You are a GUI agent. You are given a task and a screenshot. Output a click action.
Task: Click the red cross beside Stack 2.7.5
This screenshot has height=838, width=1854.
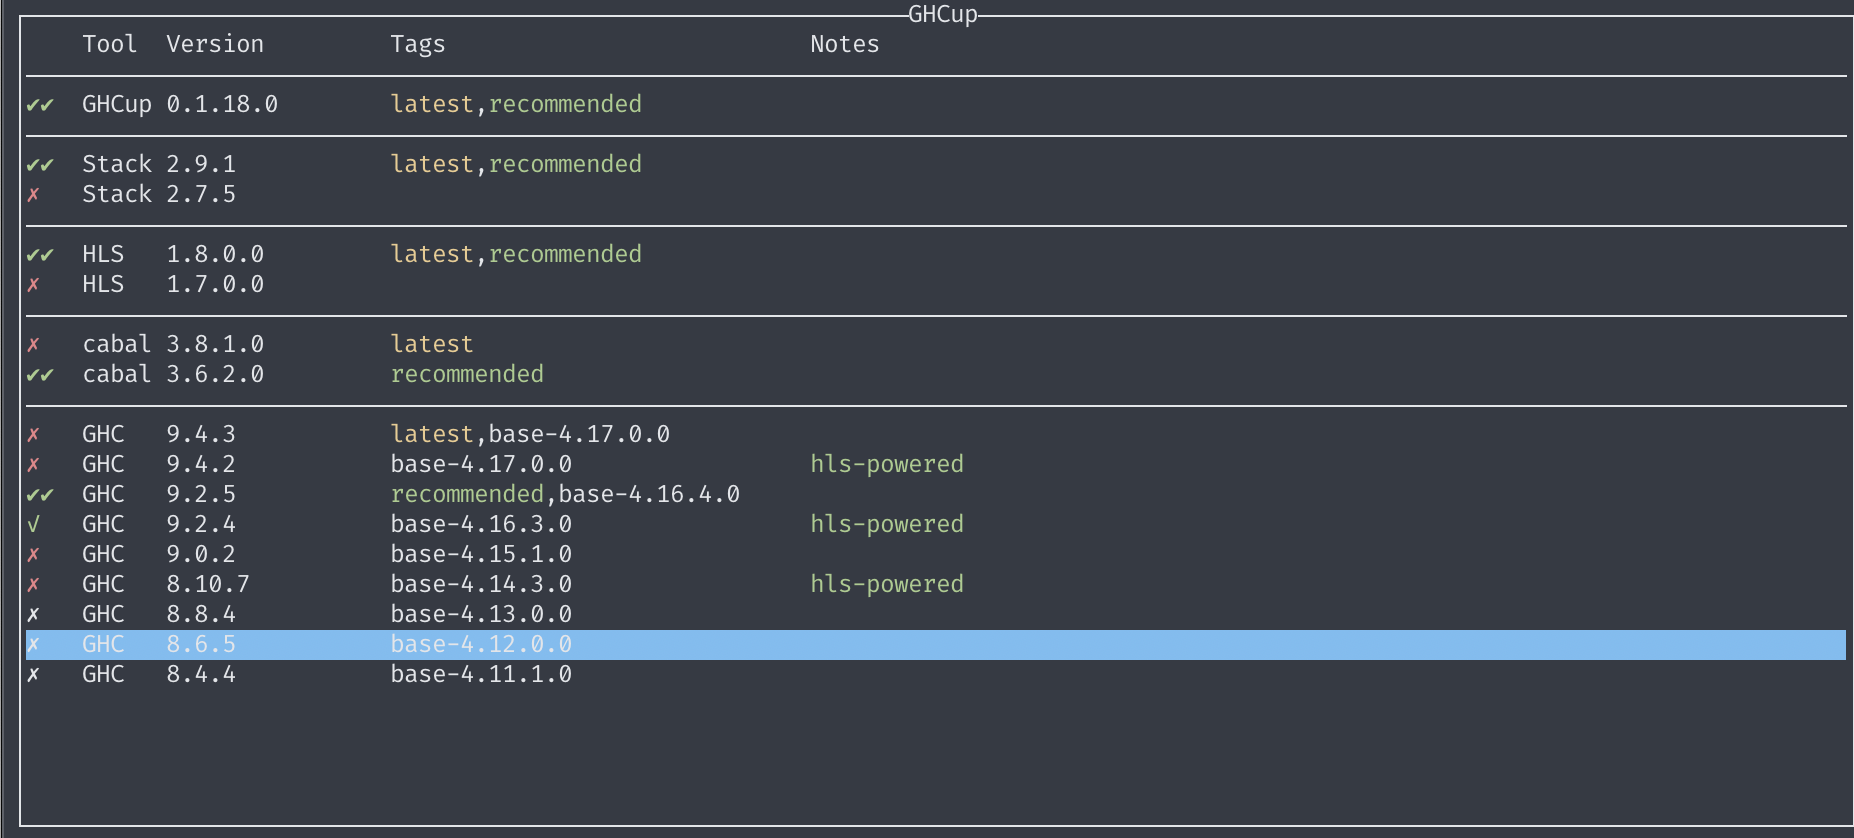pos(33,195)
